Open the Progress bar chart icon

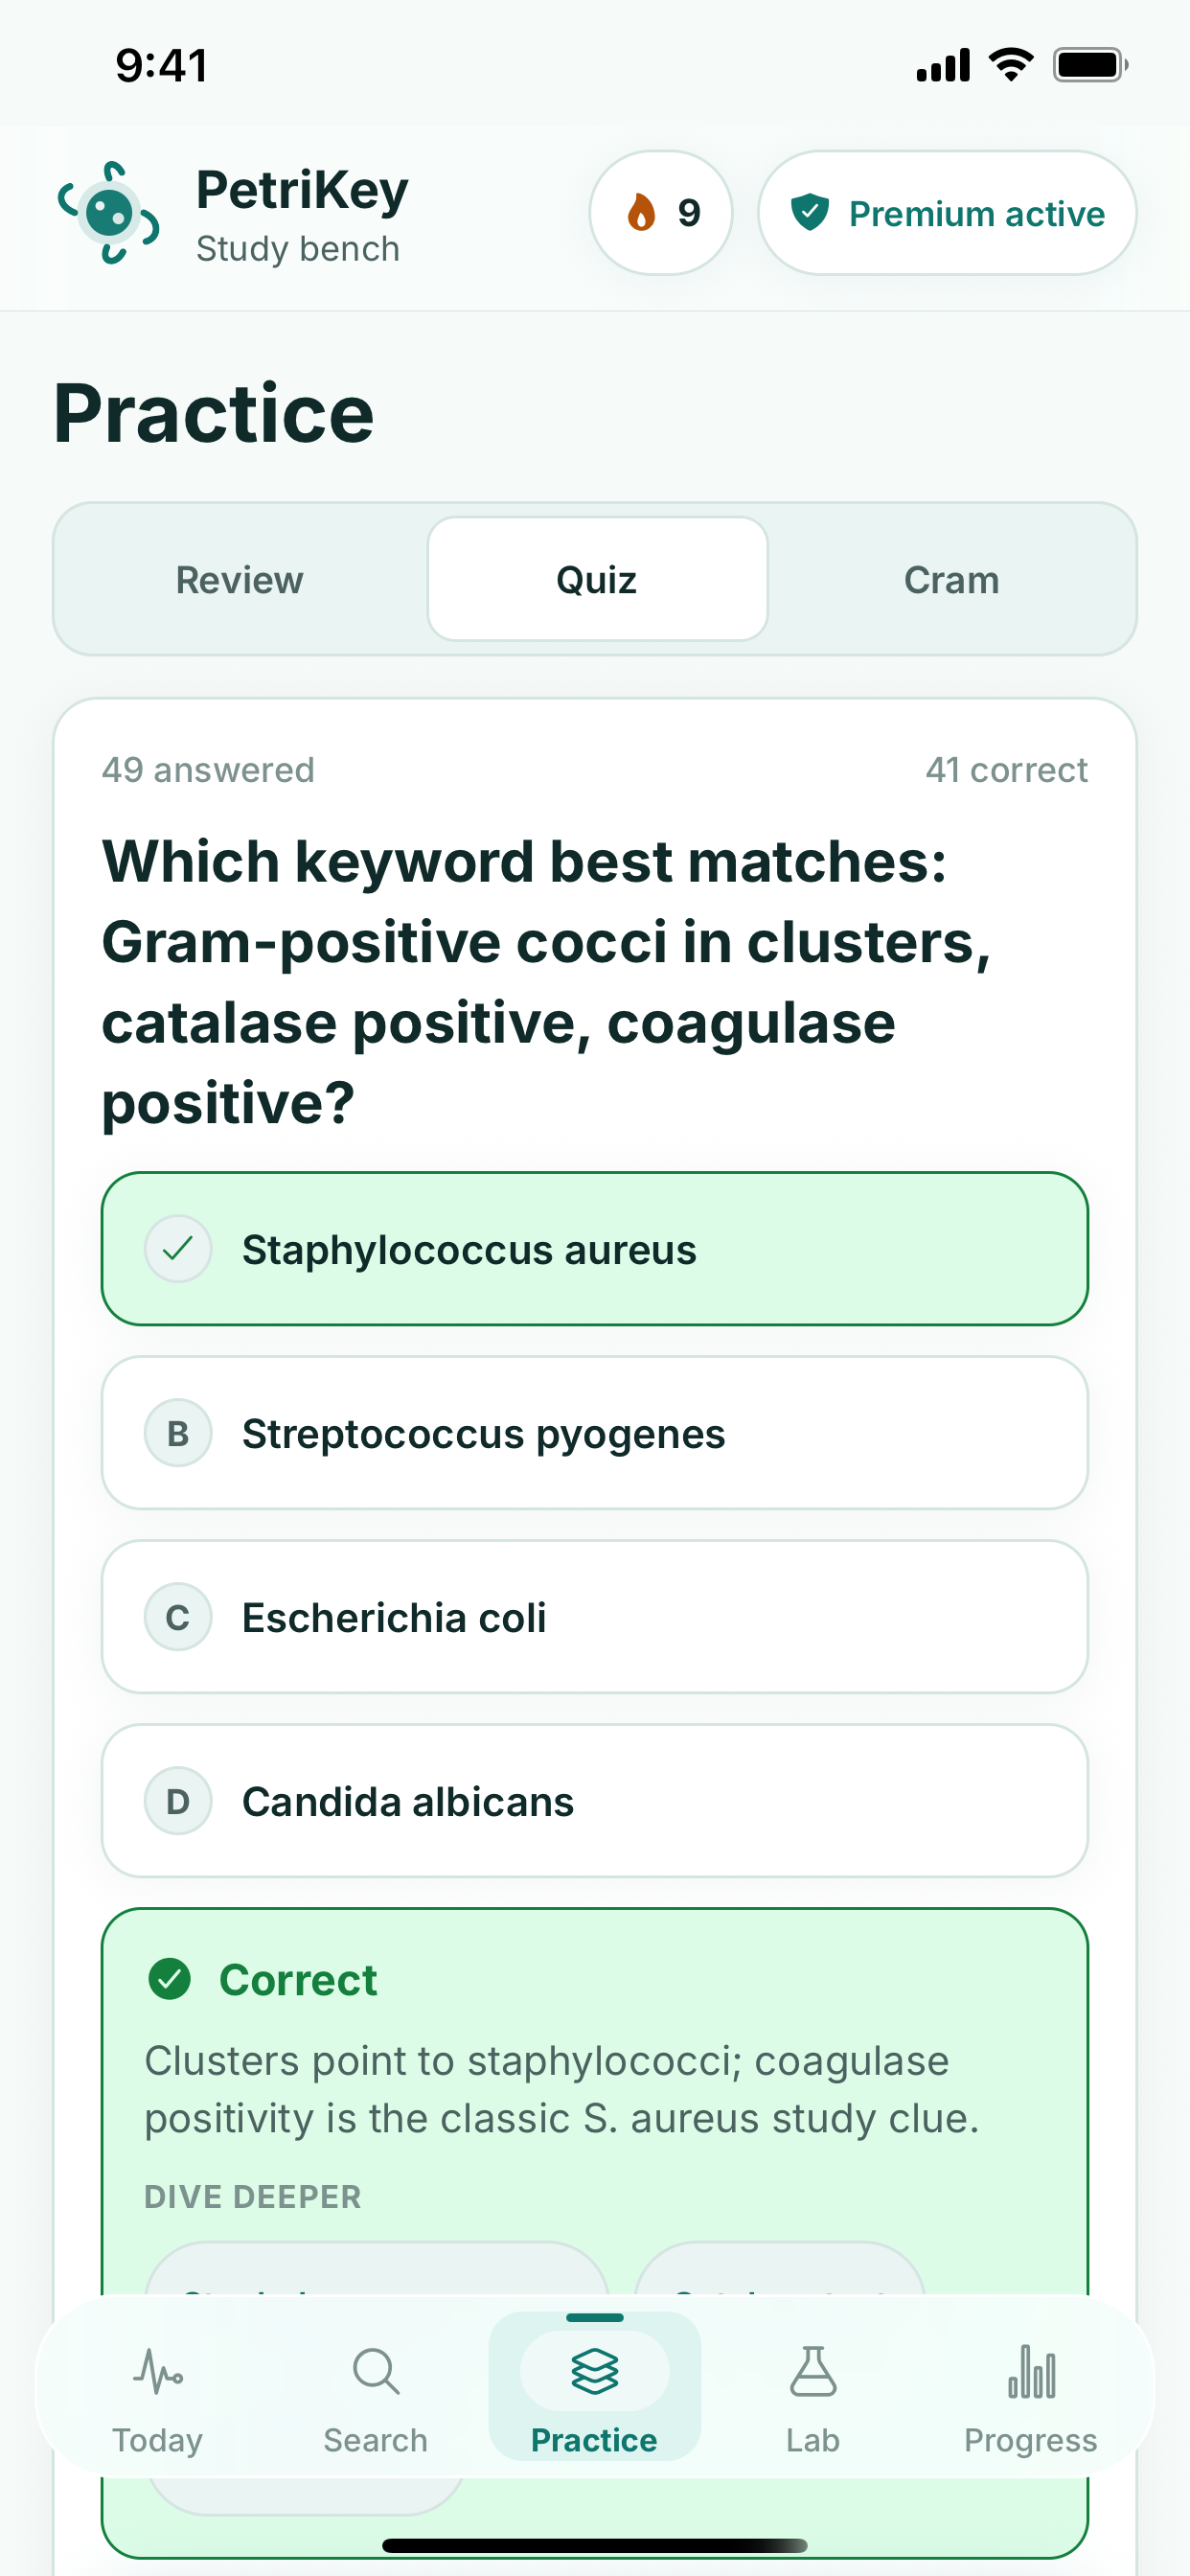1031,2371
